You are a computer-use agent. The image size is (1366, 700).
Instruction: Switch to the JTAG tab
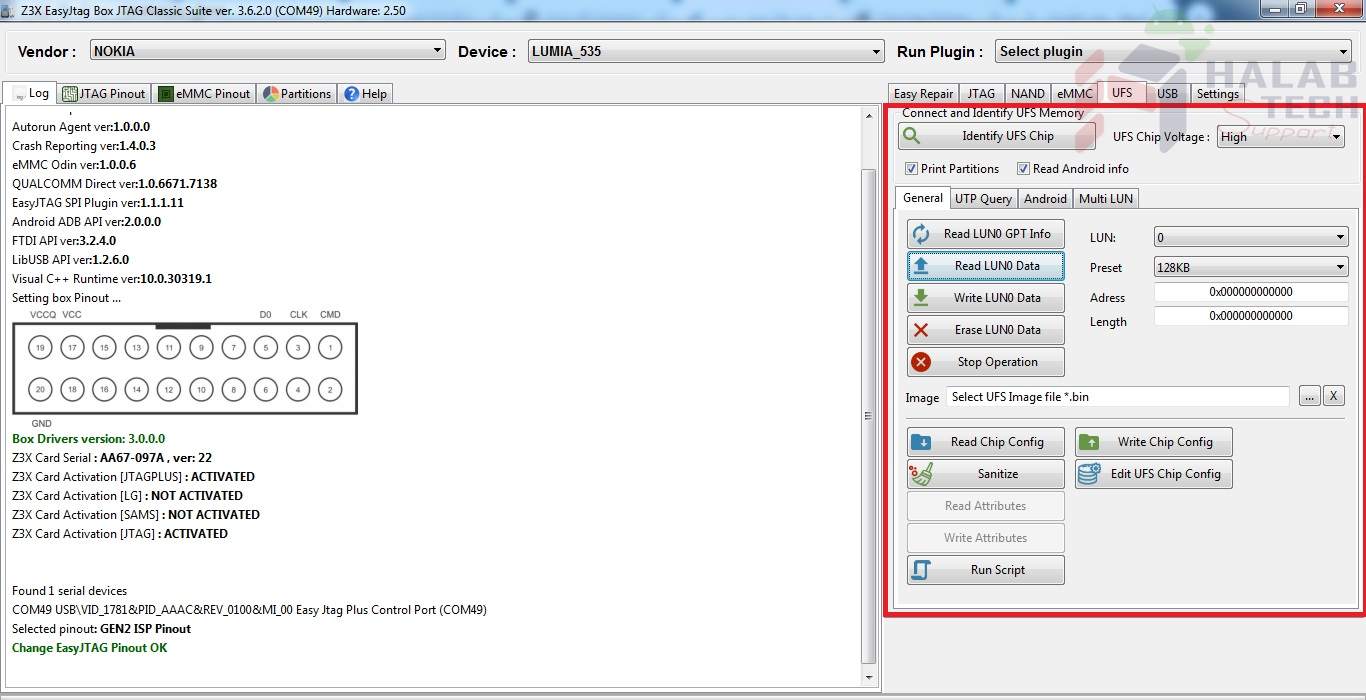pyautogui.click(x=981, y=94)
